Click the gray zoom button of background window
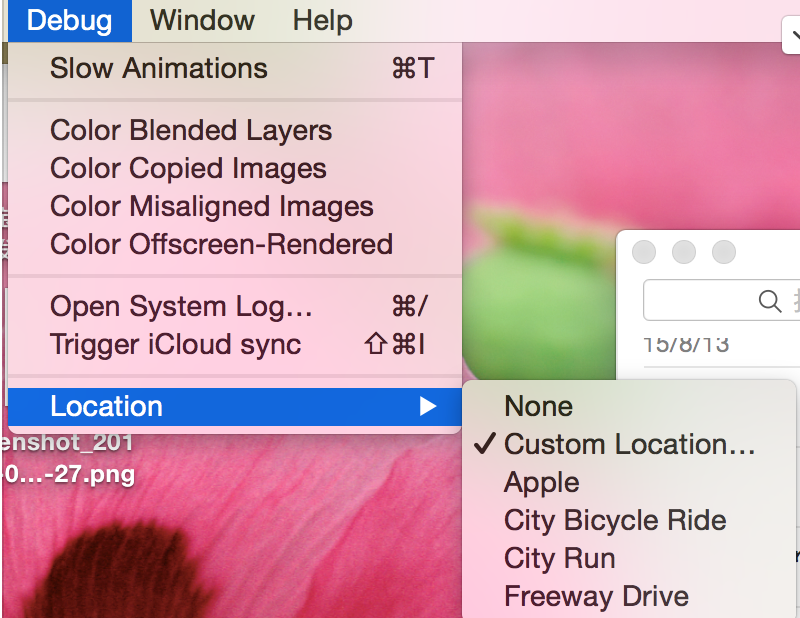Viewport: 800px width, 618px height. pos(723,252)
